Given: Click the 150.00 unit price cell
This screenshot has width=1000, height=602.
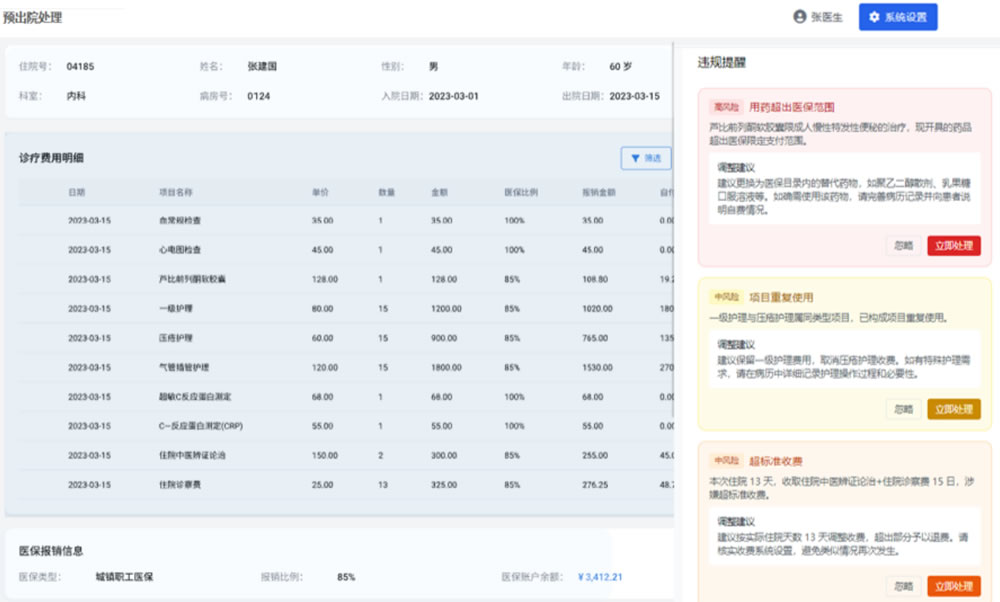Looking at the screenshot, I should pos(325,455).
